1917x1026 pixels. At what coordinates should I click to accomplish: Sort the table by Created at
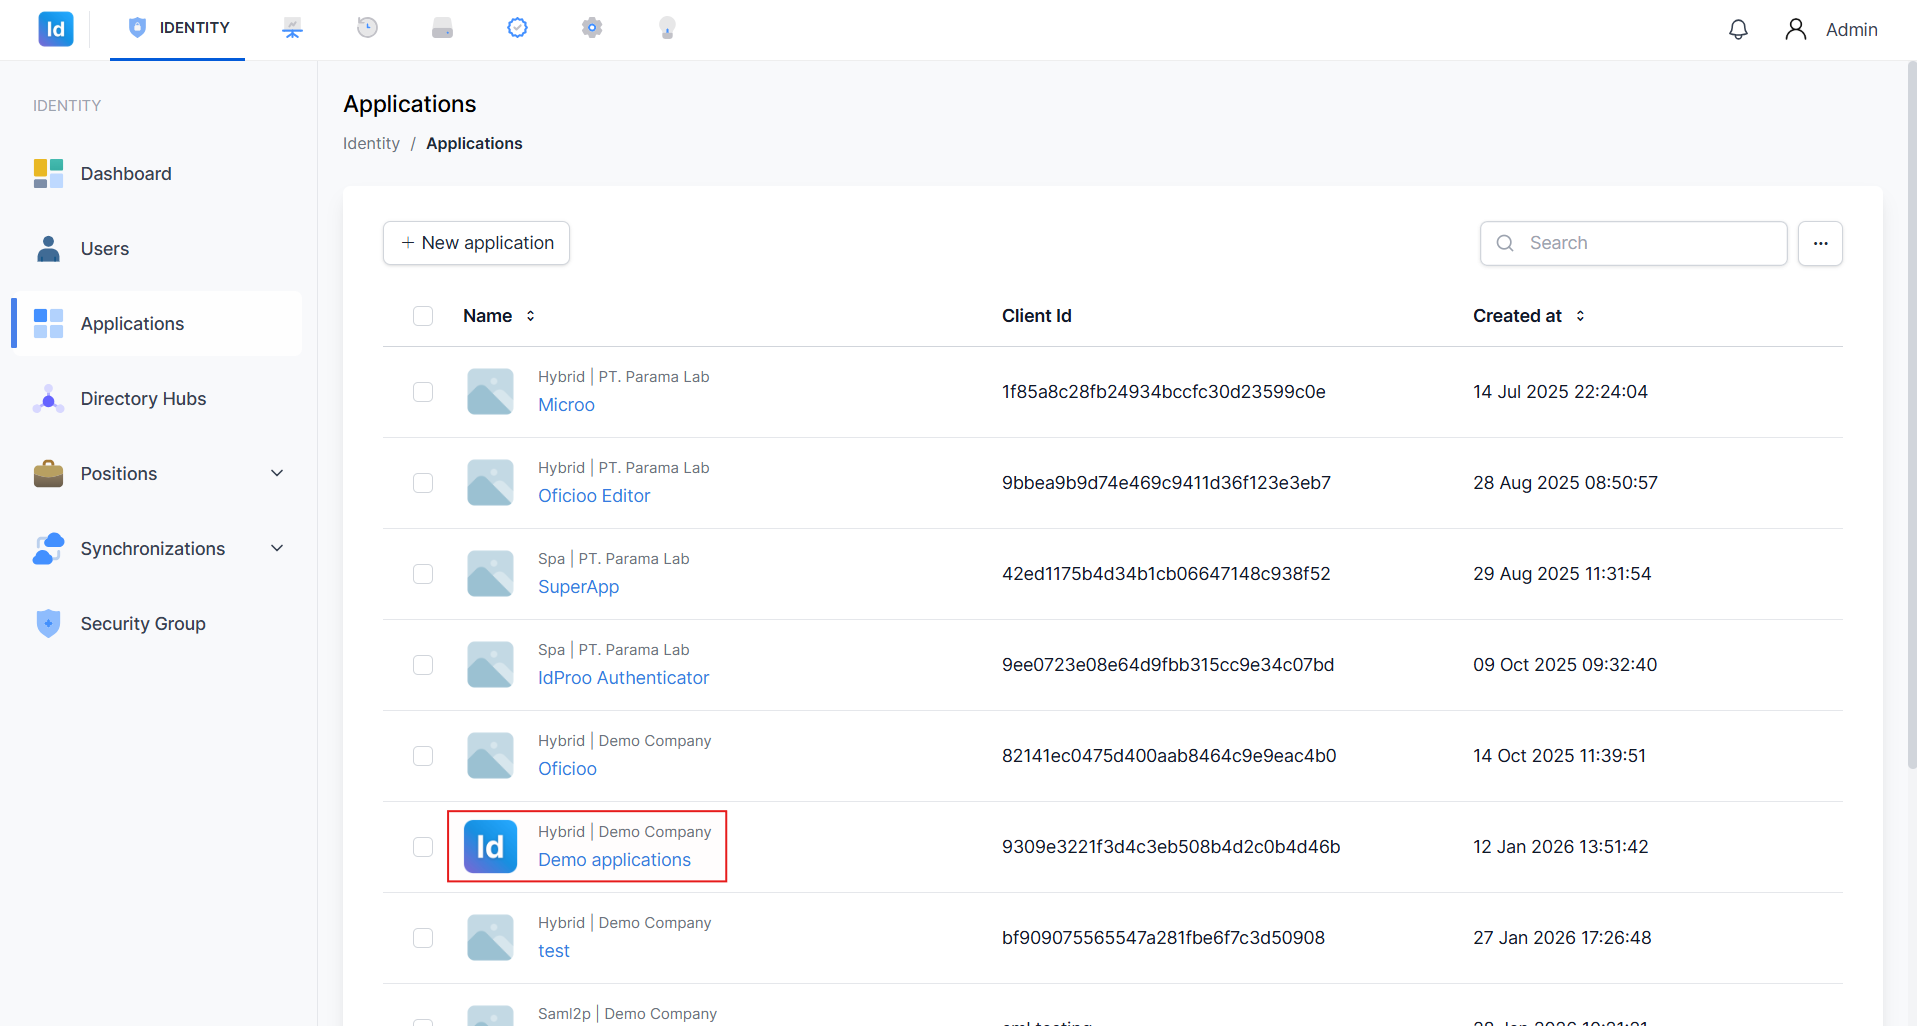pyautogui.click(x=1528, y=316)
